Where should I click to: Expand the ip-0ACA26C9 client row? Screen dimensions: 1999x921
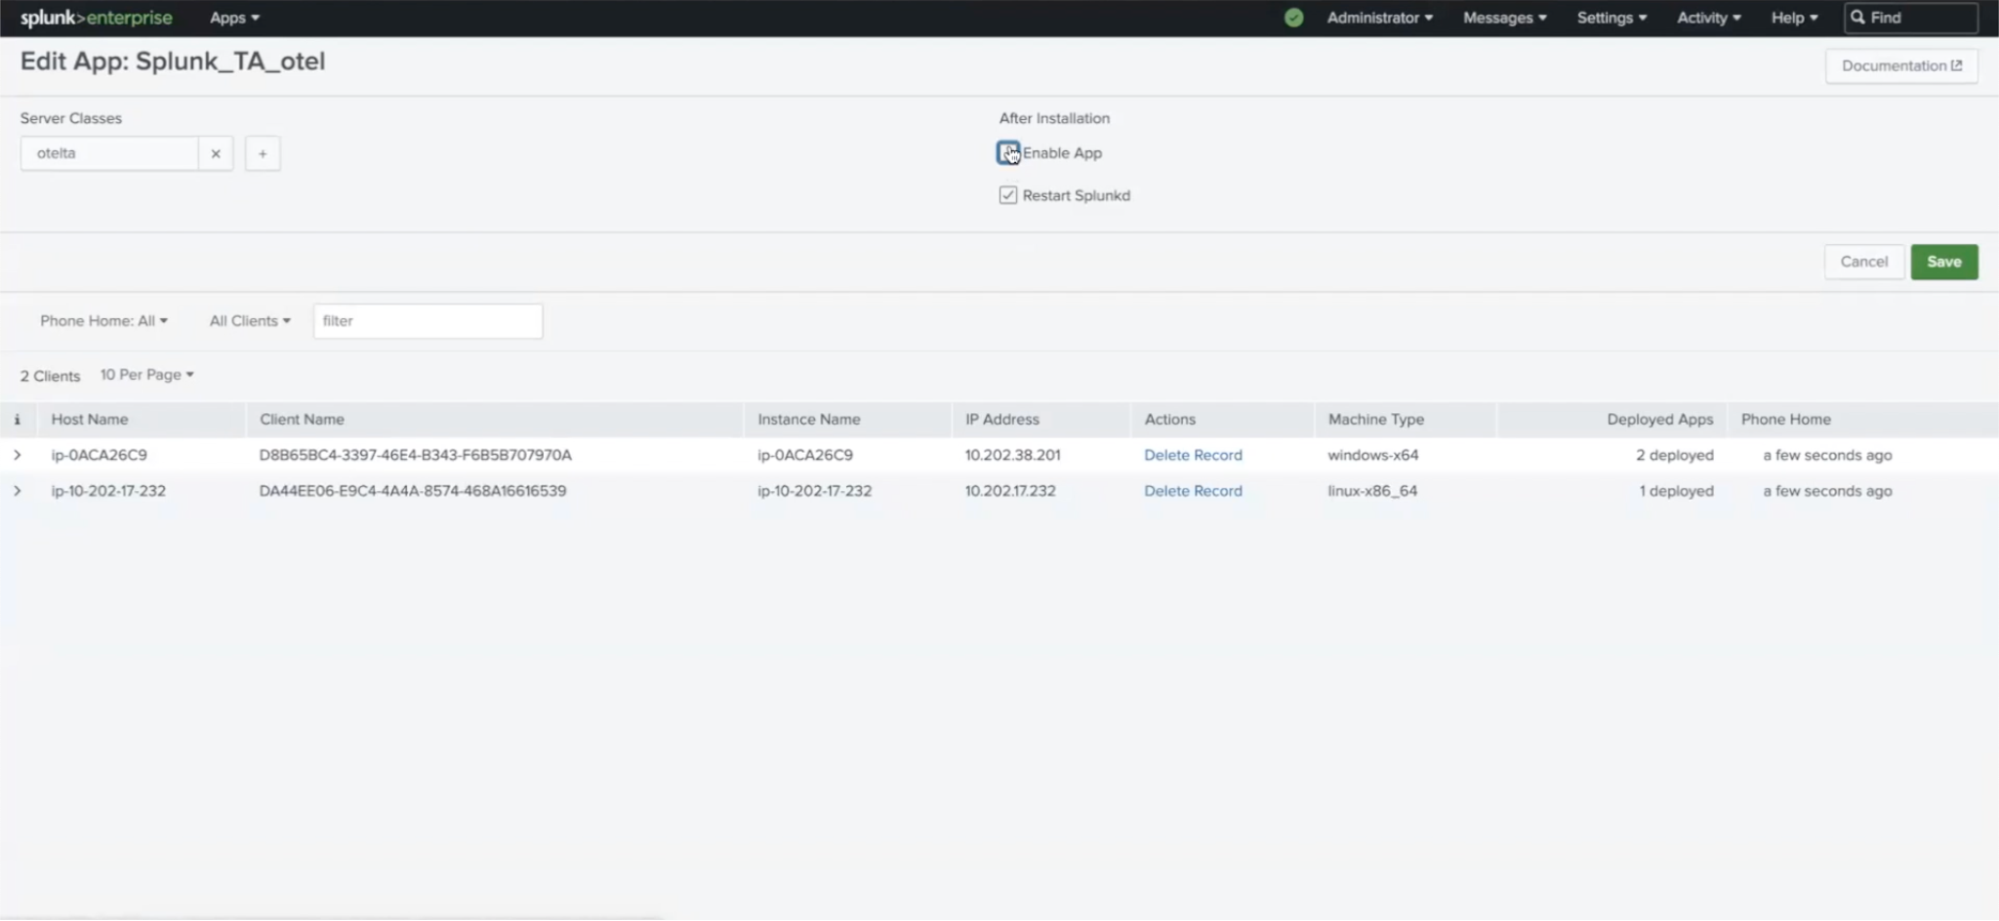[17, 455]
